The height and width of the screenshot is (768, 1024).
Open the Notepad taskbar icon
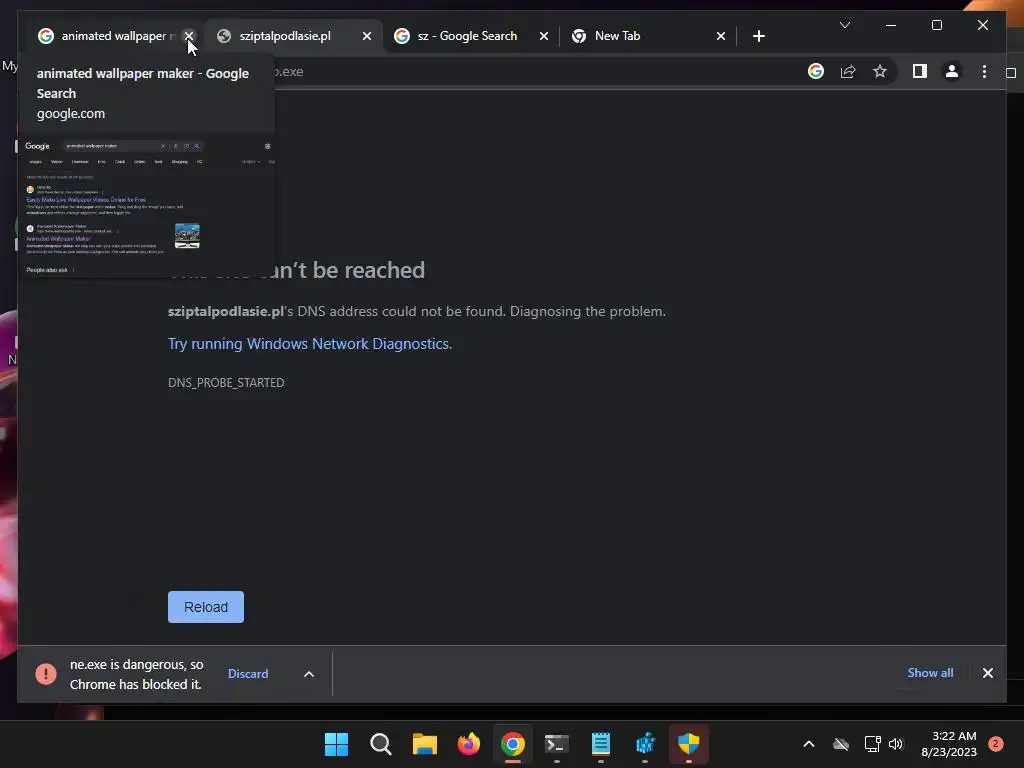[601, 744]
